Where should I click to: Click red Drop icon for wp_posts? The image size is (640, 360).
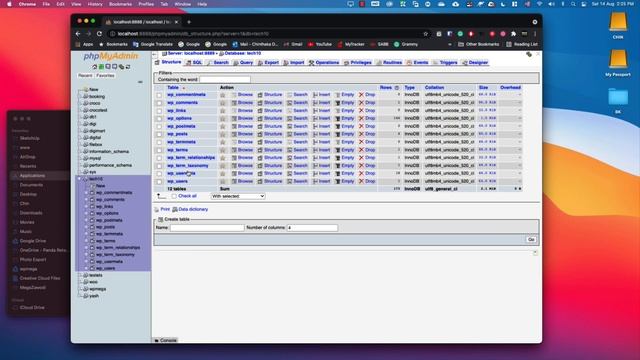(361, 134)
